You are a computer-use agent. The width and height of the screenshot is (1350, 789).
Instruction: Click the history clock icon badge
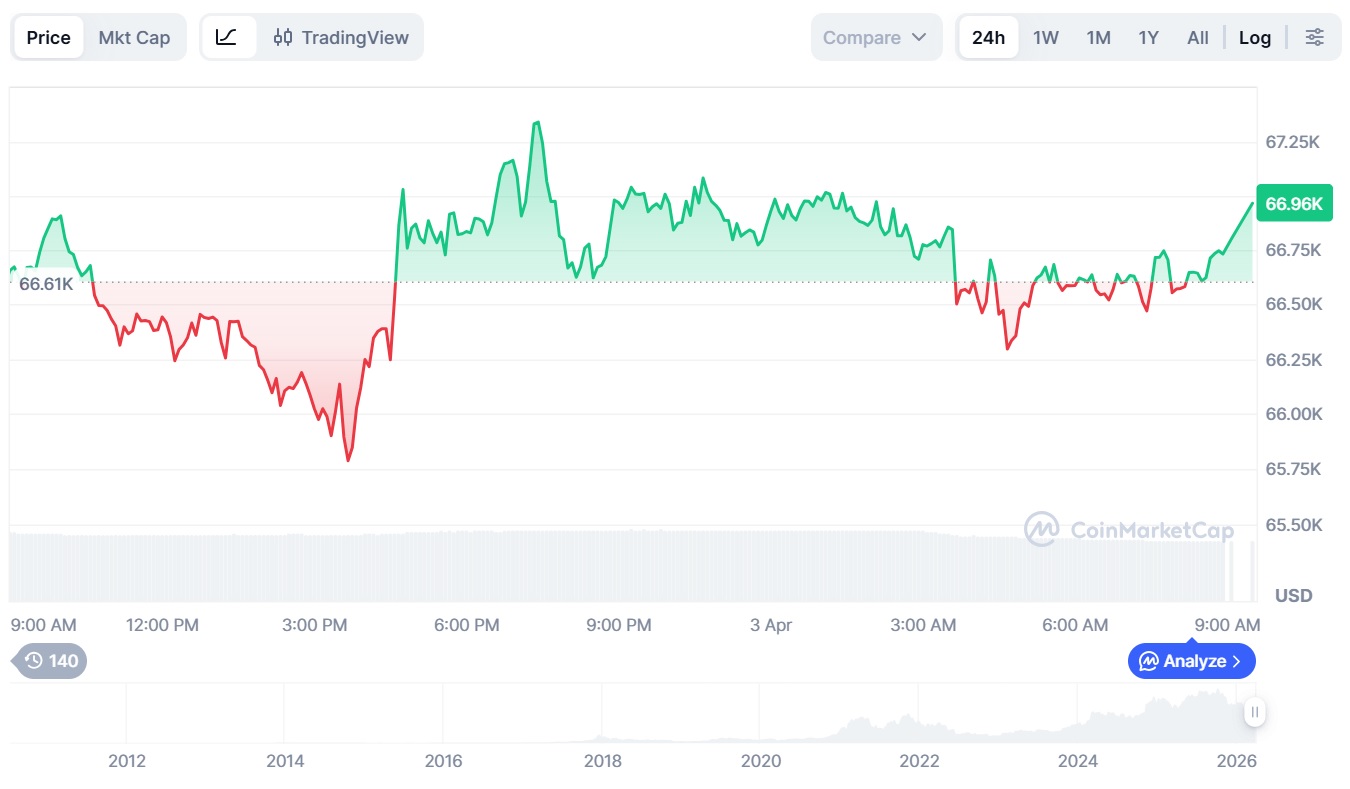[49, 661]
